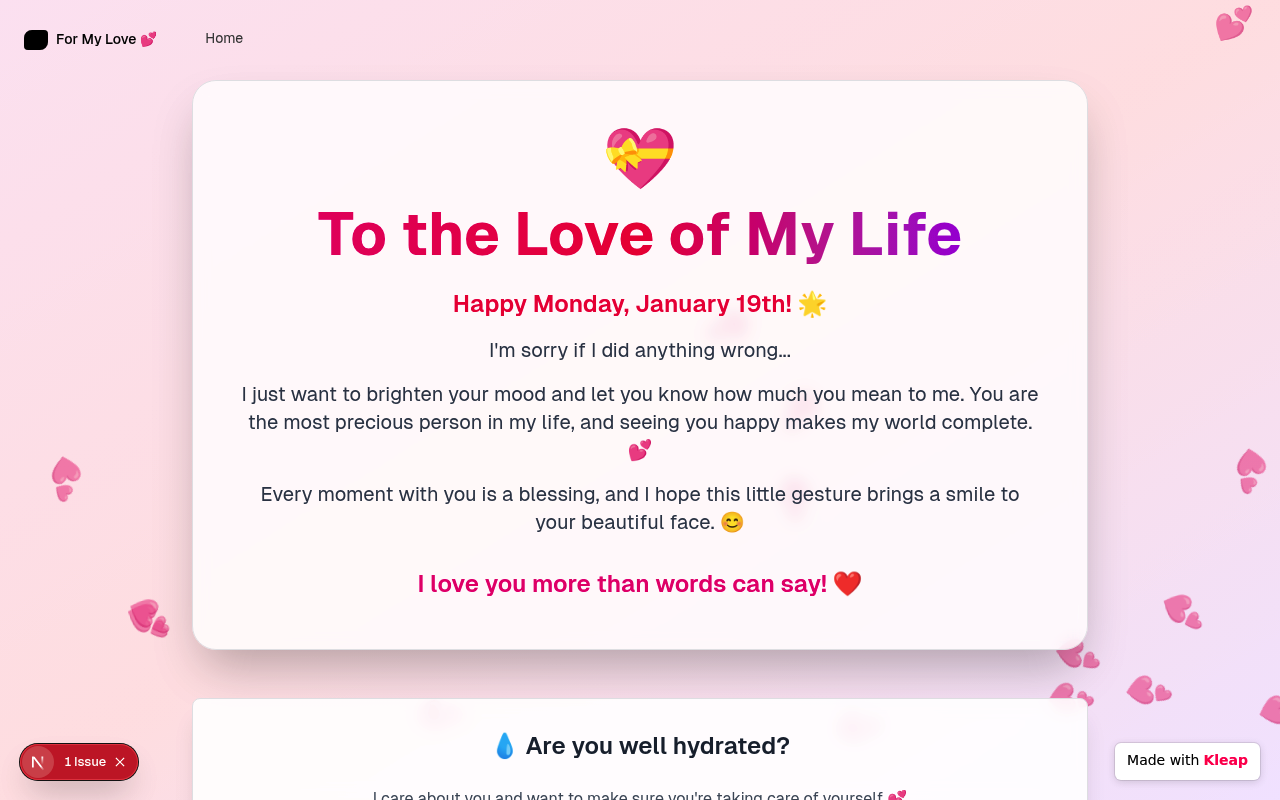Image resolution: width=1280 pixels, height=800 pixels.
Task: Click the glowing star emoji beside the date
Action: 812,304
